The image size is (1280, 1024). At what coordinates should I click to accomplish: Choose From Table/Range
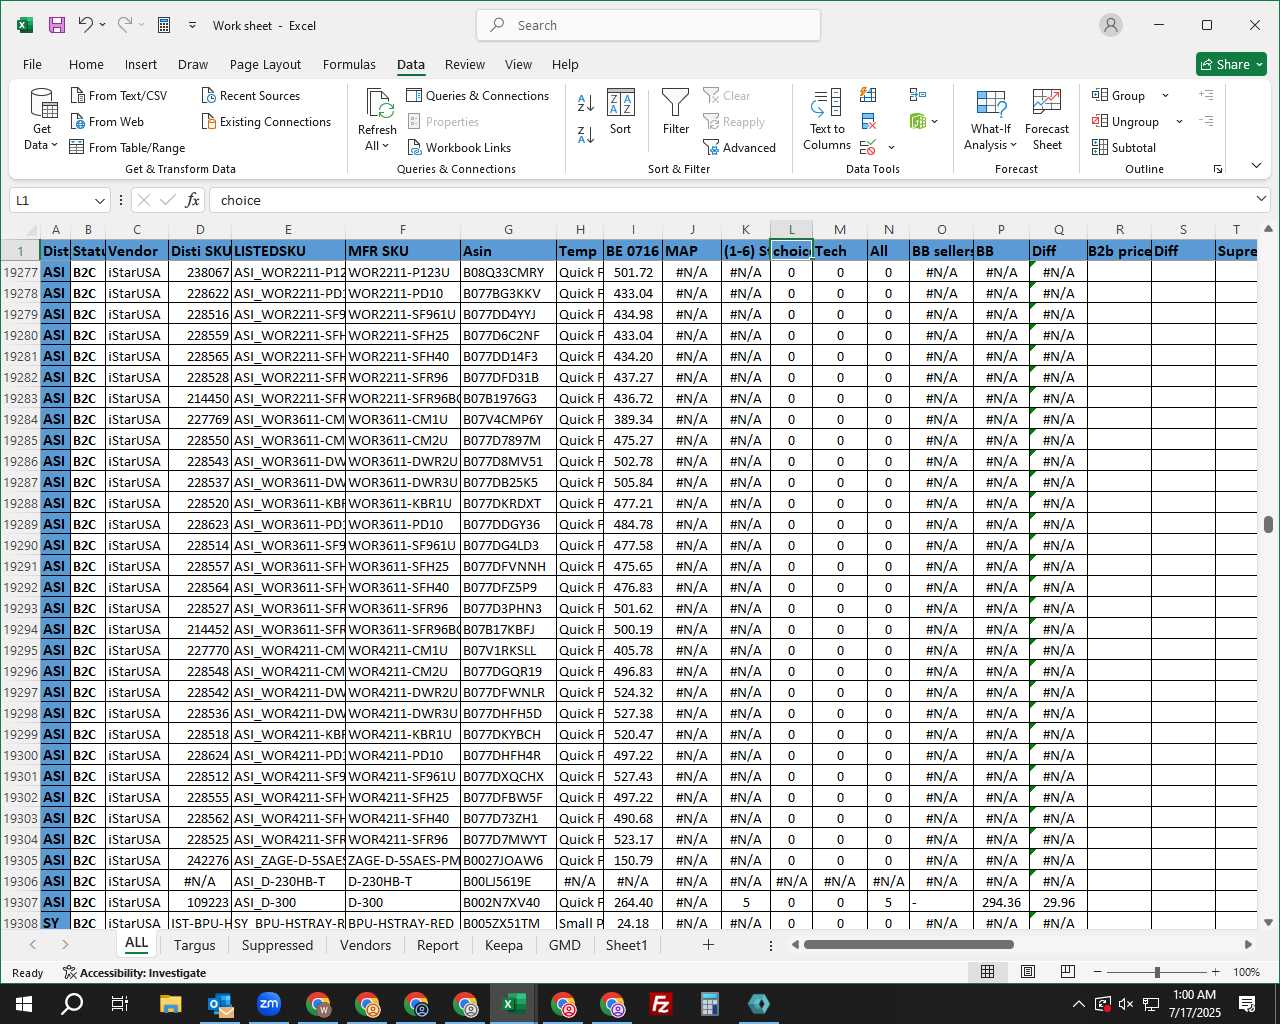coord(127,147)
